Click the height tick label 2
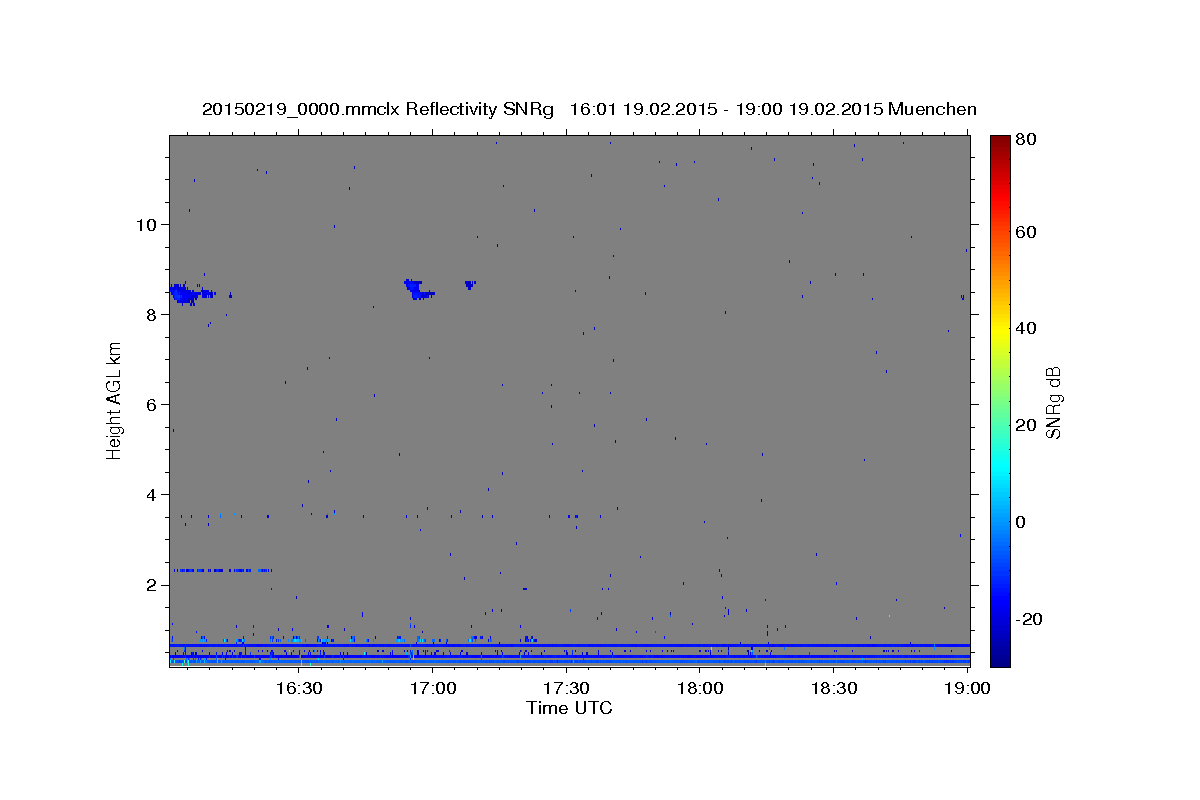Viewport: 1200px width, 800px height. tap(153, 584)
